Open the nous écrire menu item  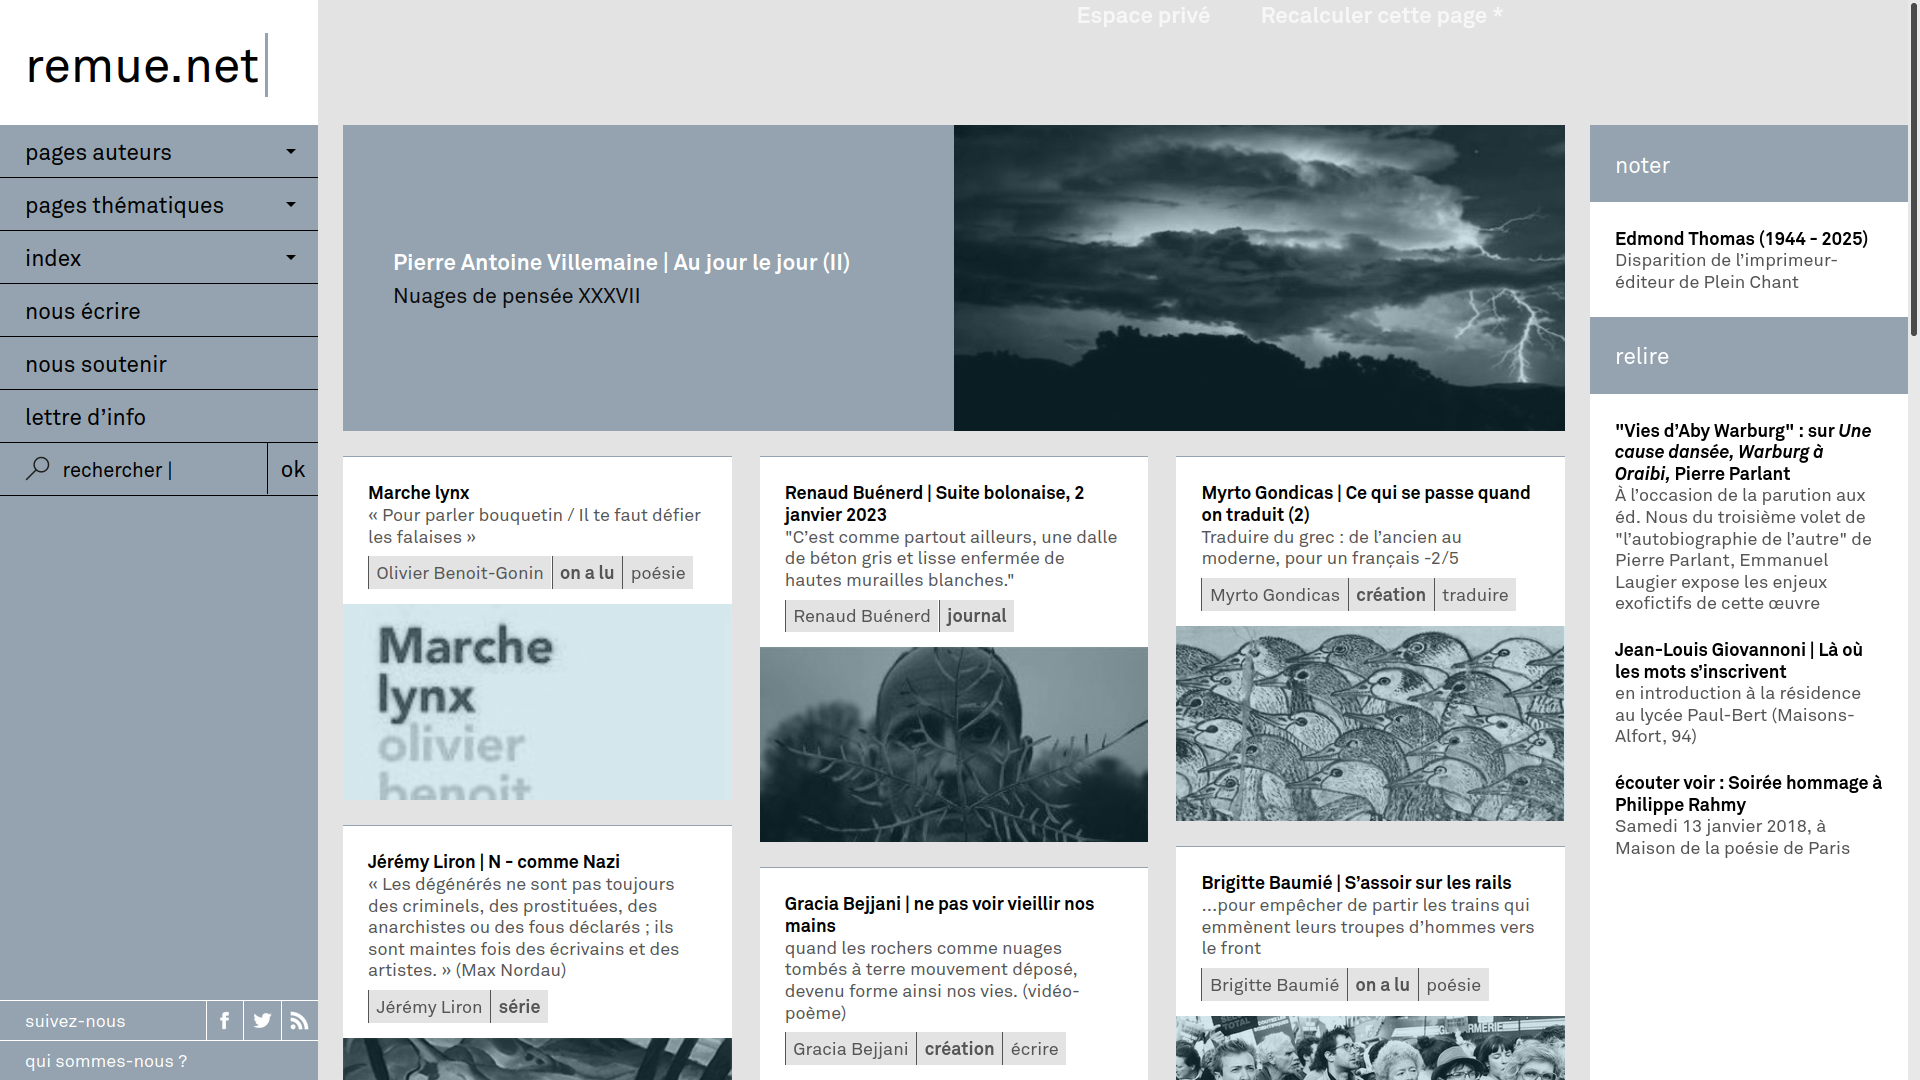pyautogui.click(x=83, y=311)
